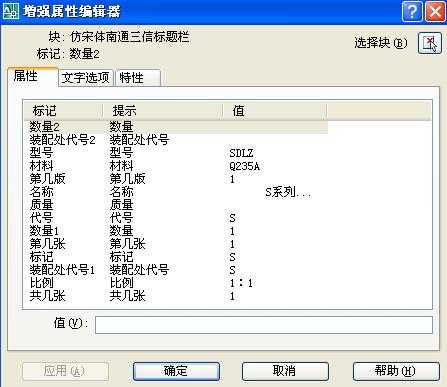
Task: Switch to the 文字选项 tab
Action: 86,78
